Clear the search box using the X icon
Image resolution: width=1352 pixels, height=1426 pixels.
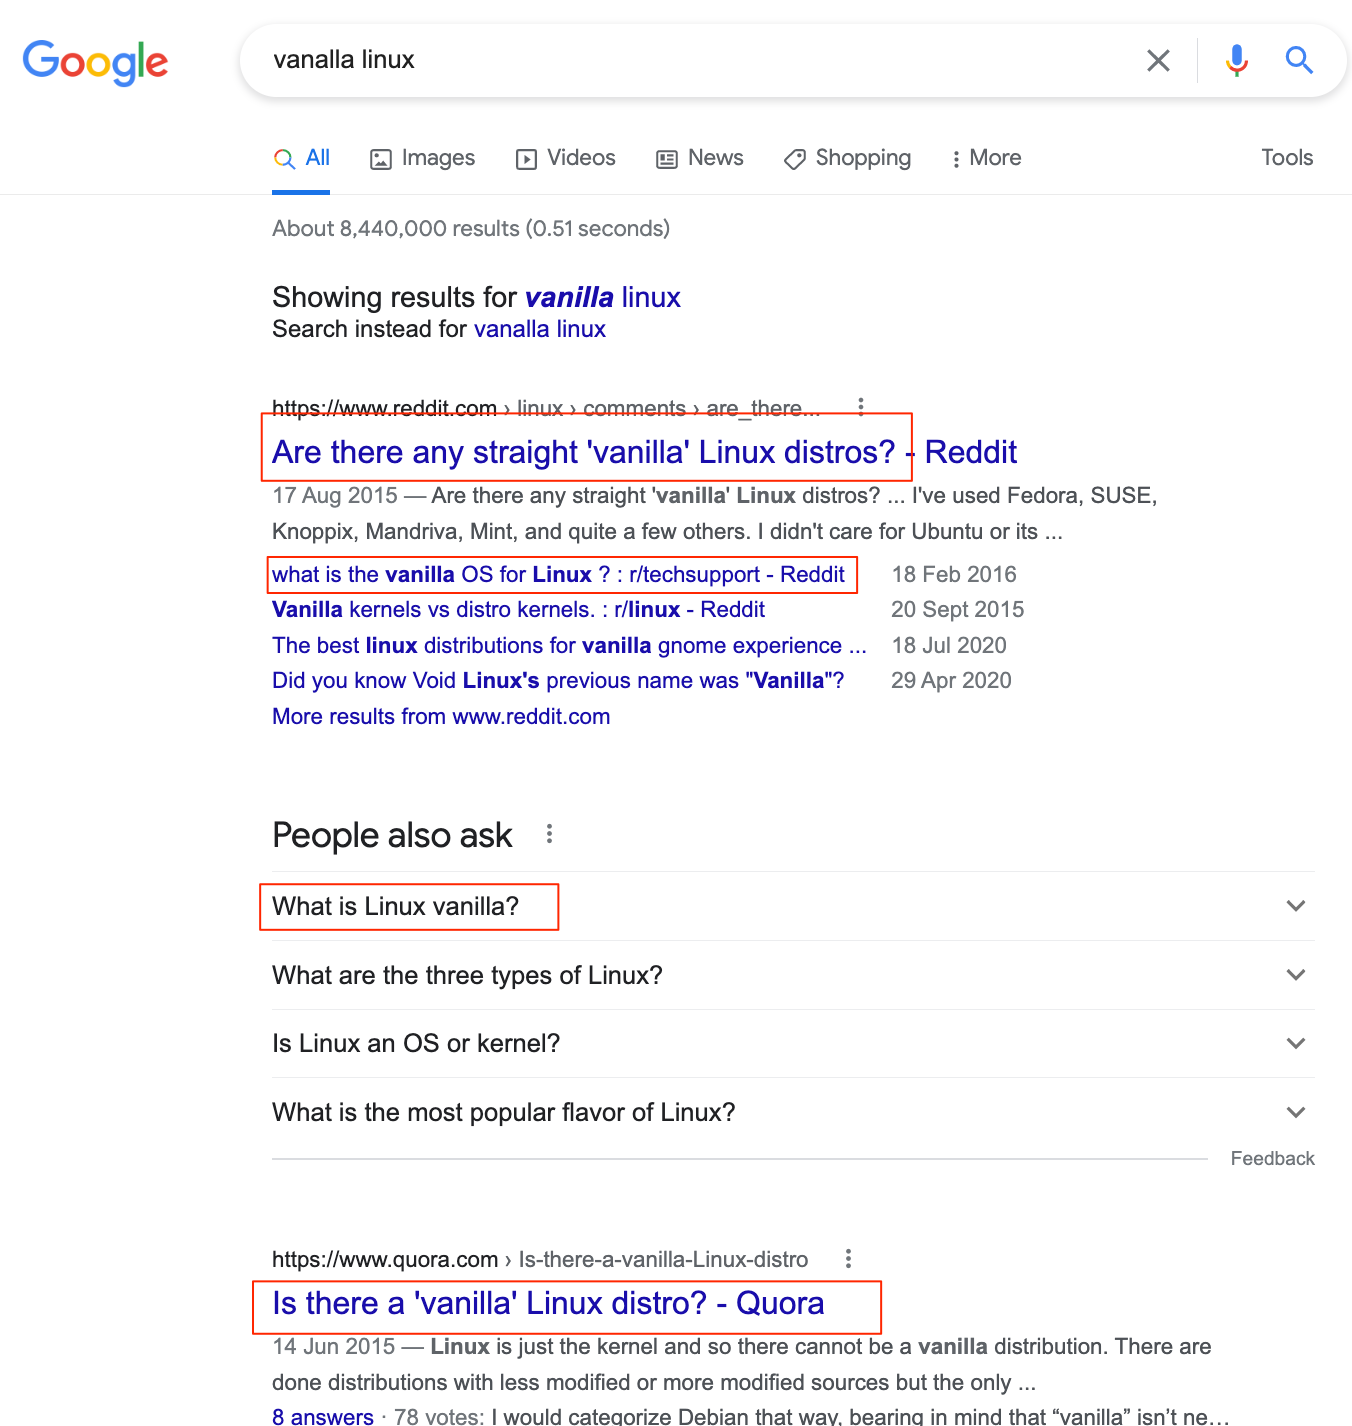[1158, 60]
